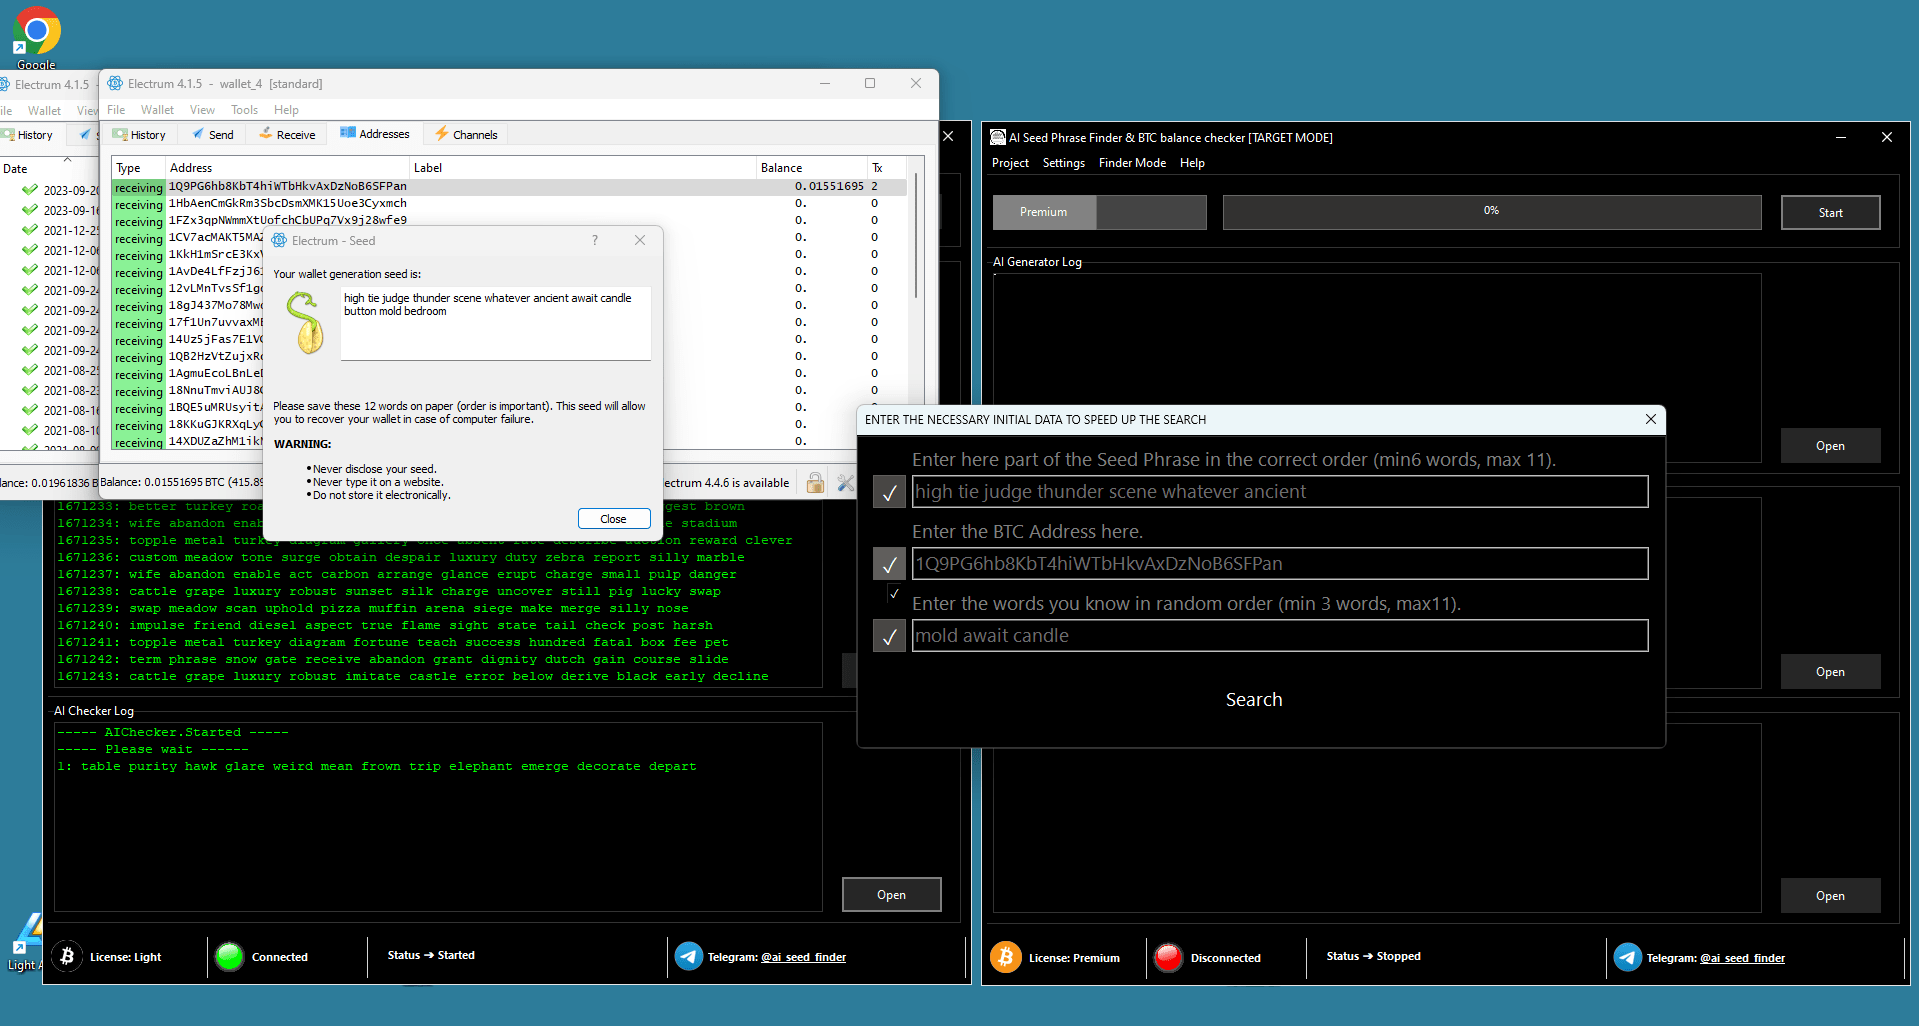Click the seed padlock icon in Electrum status bar
The image size is (1919, 1026).
click(815, 482)
